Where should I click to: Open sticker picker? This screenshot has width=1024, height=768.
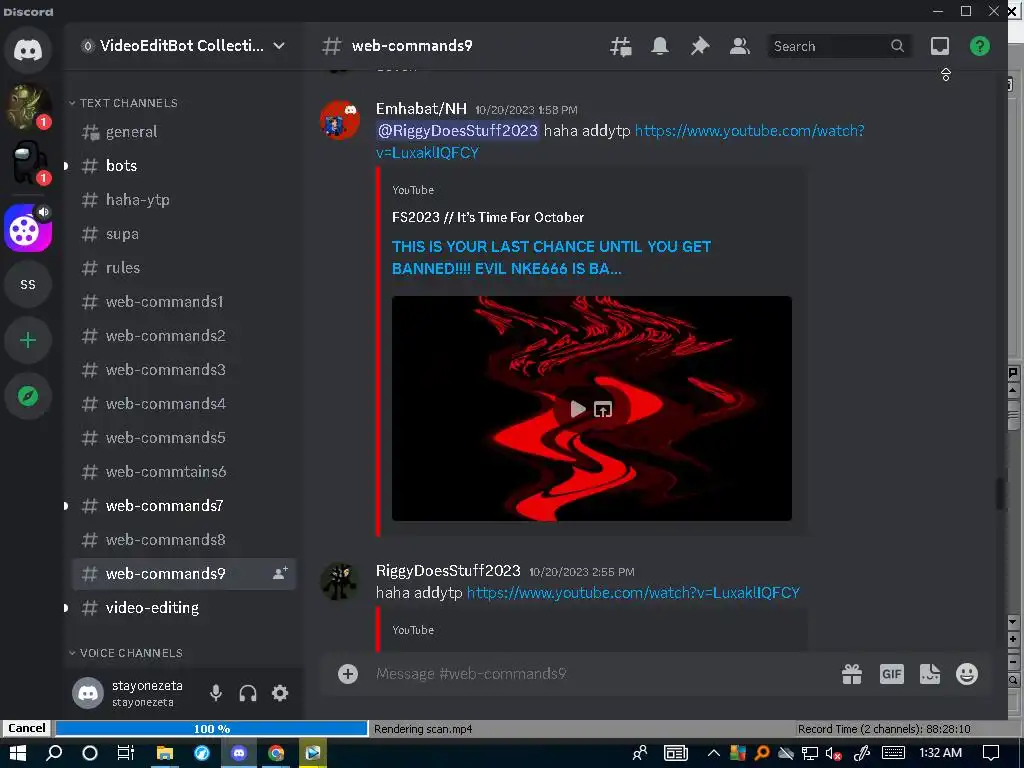(929, 673)
